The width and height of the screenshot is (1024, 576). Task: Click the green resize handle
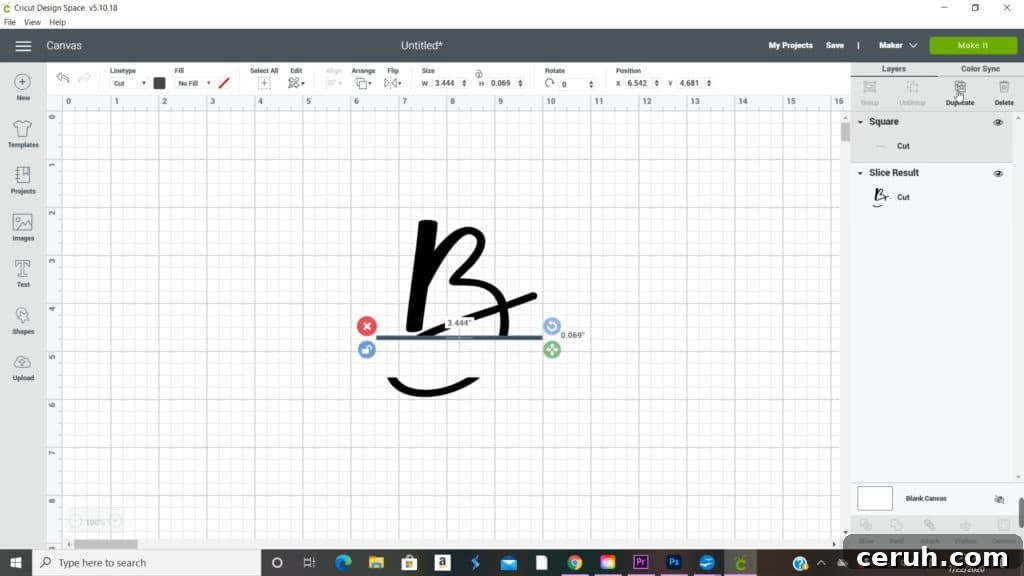point(552,350)
